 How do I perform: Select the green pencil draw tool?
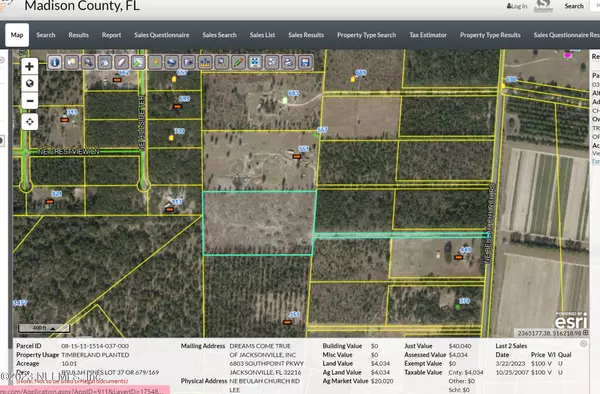[x=238, y=62]
